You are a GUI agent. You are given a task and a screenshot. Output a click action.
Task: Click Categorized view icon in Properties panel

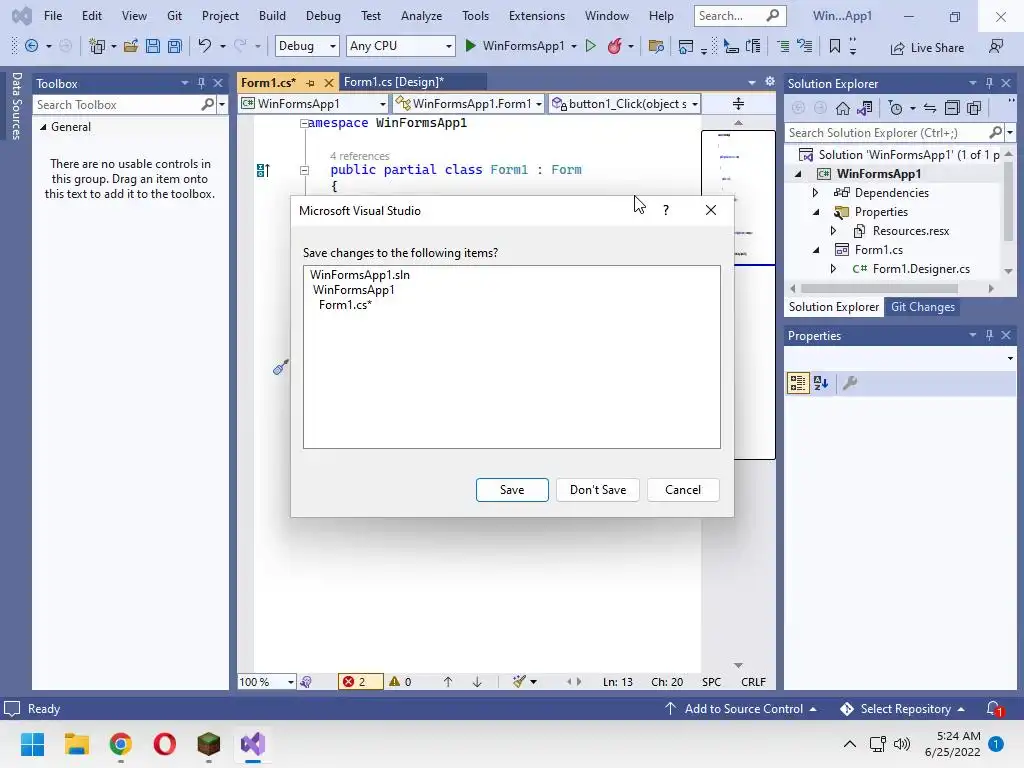pos(797,383)
